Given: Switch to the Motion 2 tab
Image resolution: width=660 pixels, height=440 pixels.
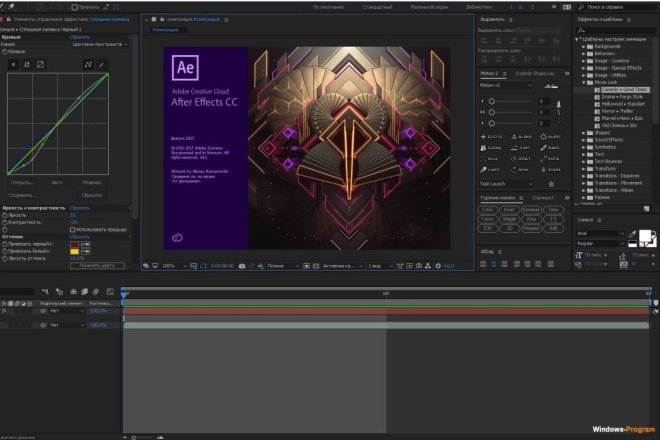Looking at the screenshot, I should (489, 73).
